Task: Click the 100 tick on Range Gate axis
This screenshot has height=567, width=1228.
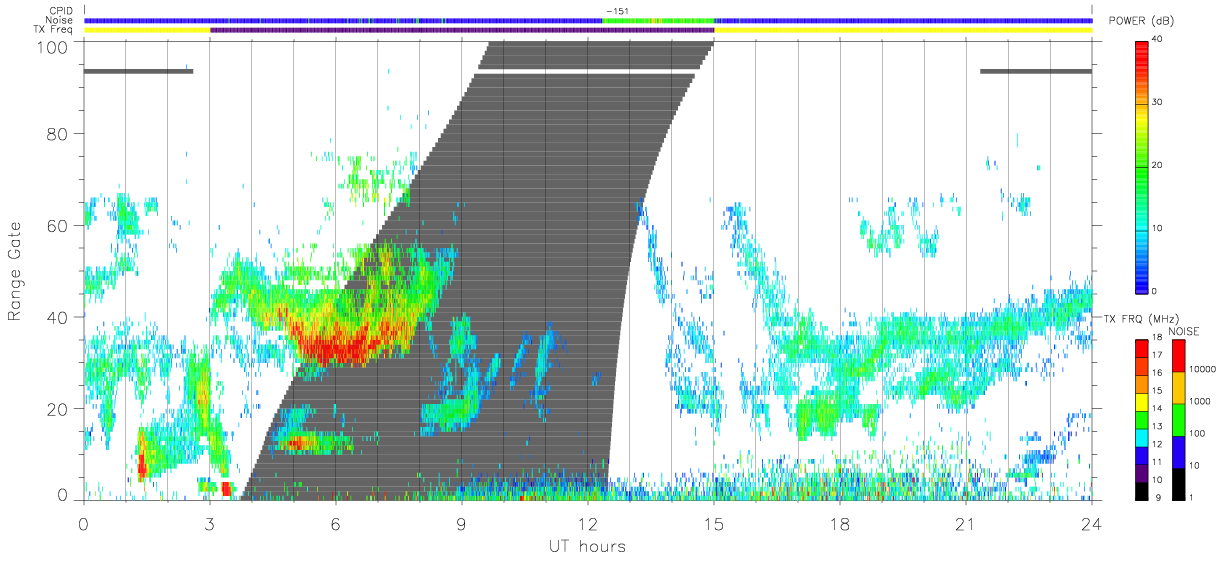Action: pyautogui.click(x=53, y=46)
